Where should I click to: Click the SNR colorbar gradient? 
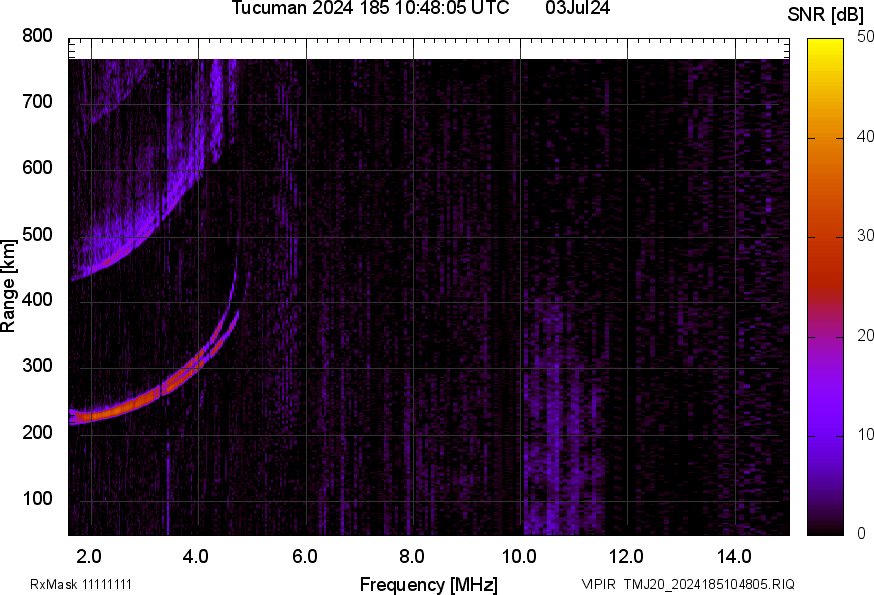826,287
